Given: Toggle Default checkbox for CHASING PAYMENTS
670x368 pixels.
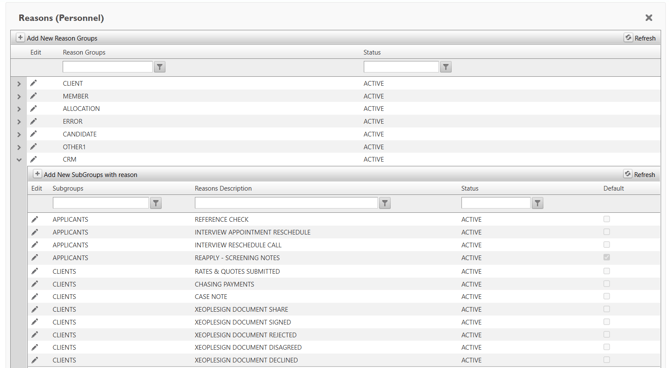Looking at the screenshot, I should tap(606, 284).
